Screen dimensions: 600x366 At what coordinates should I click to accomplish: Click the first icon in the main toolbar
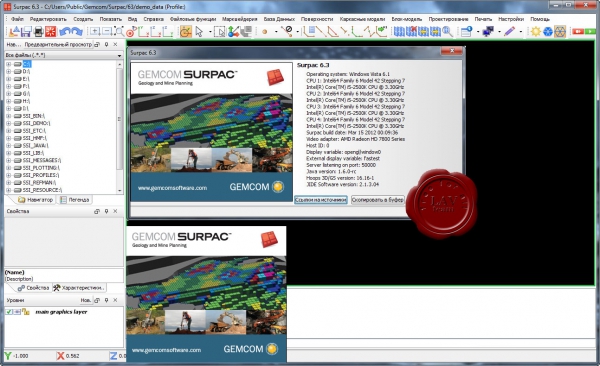[x=14, y=31]
